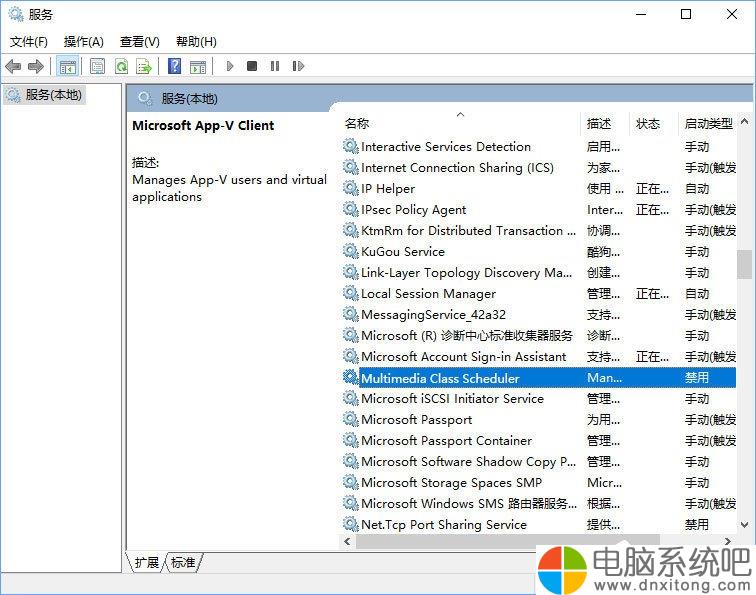This screenshot has width=756, height=595.
Task: Restart the service with the restart icon
Action: pos(298,66)
